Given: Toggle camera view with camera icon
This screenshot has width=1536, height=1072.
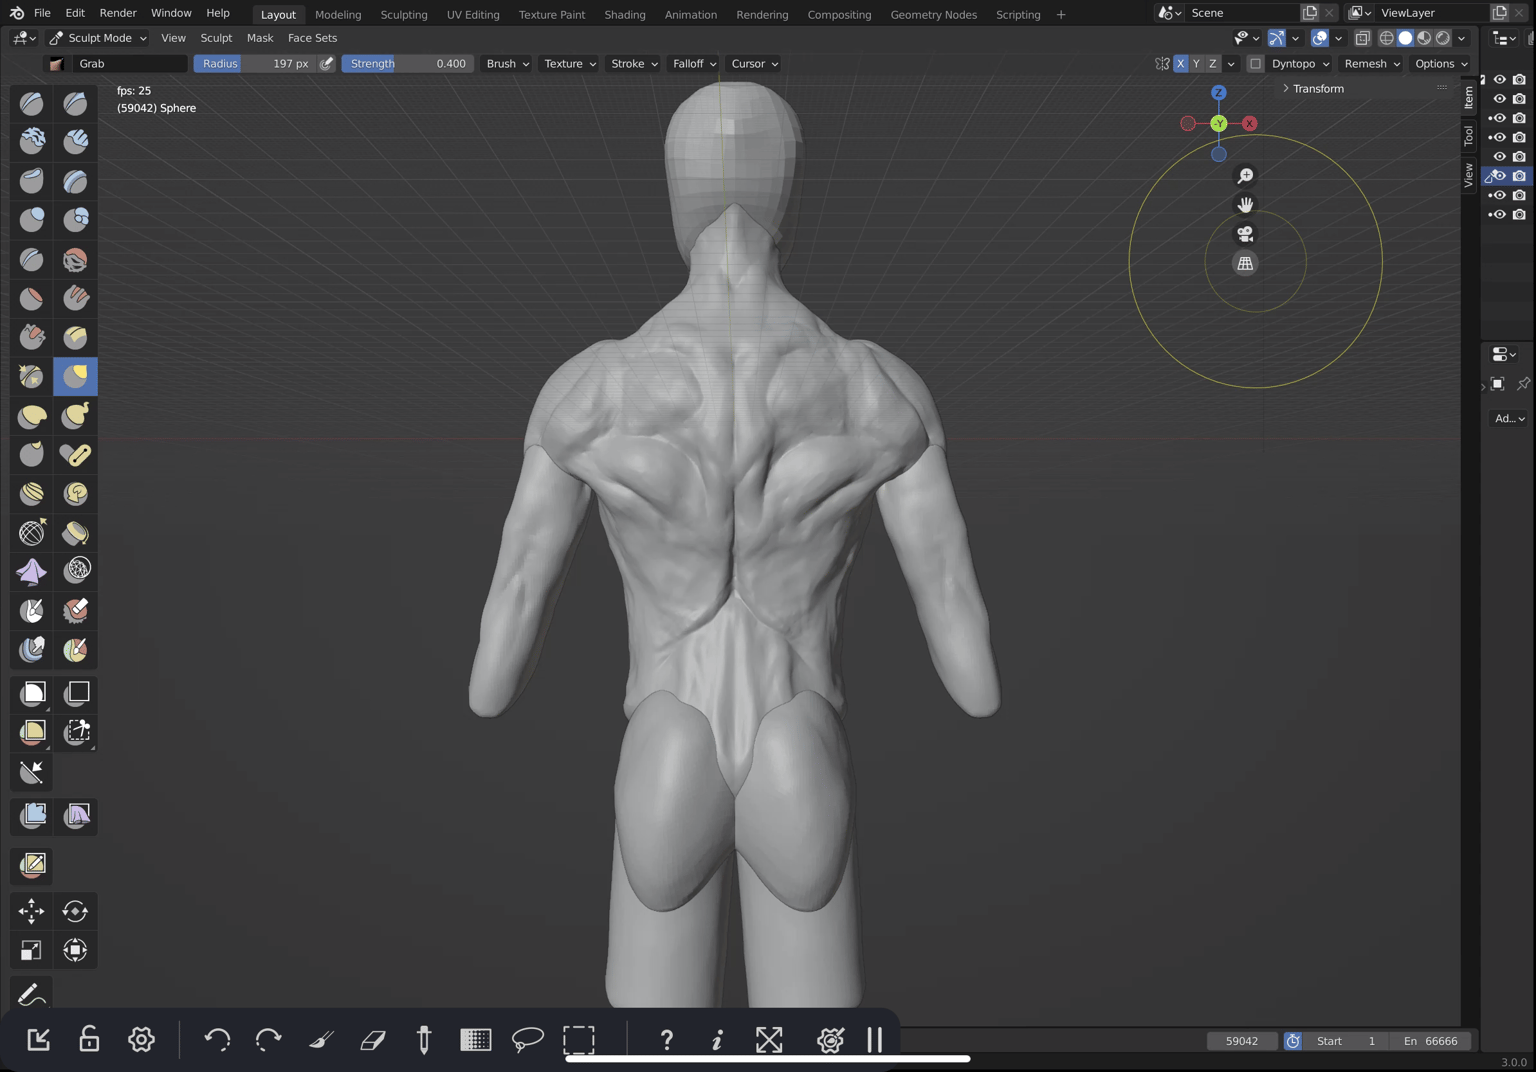Looking at the screenshot, I should [1245, 234].
